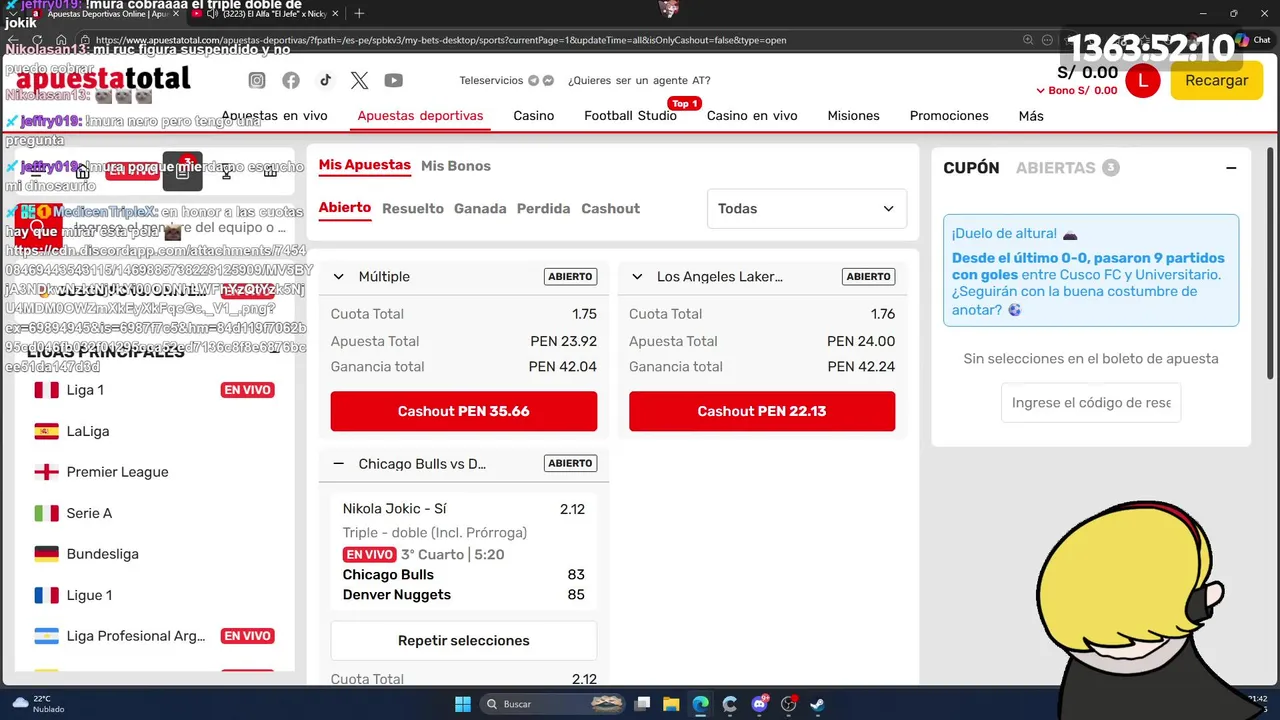Image resolution: width=1280 pixels, height=720 pixels.
Task: Click the Peru flag next to Liga 1
Action: click(46, 390)
